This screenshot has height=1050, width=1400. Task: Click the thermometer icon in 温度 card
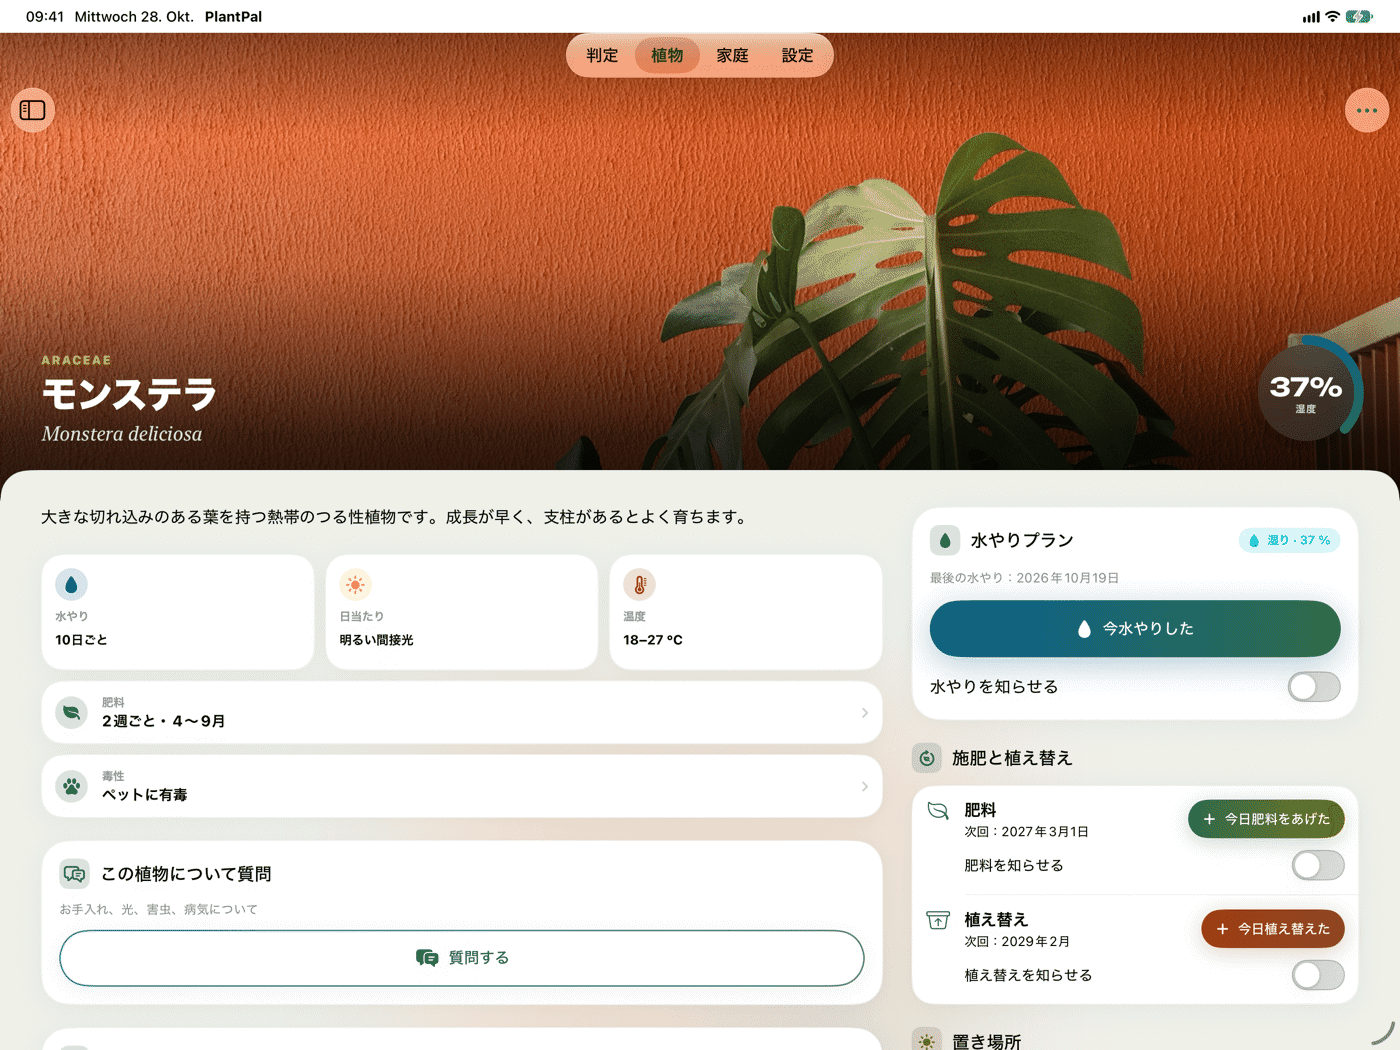[639, 584]
